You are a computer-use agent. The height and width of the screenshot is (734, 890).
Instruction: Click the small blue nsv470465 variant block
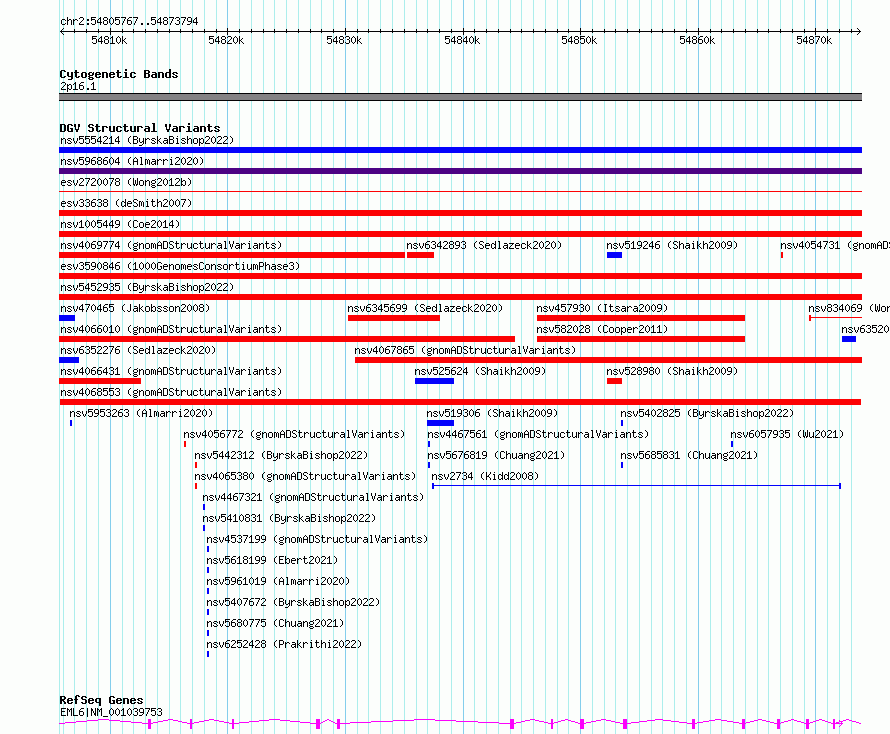click(x=67, y=318)
